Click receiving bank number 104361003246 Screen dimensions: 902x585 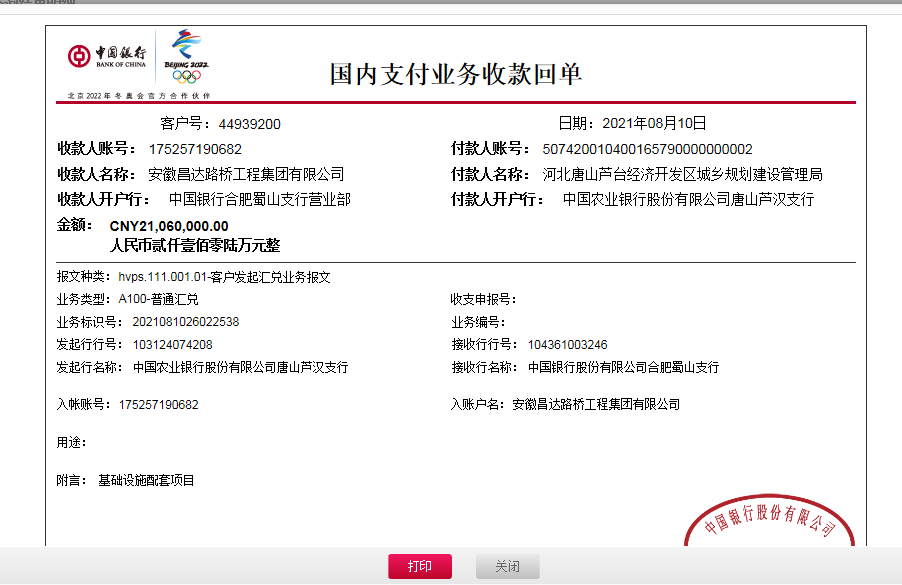(567, 345)
